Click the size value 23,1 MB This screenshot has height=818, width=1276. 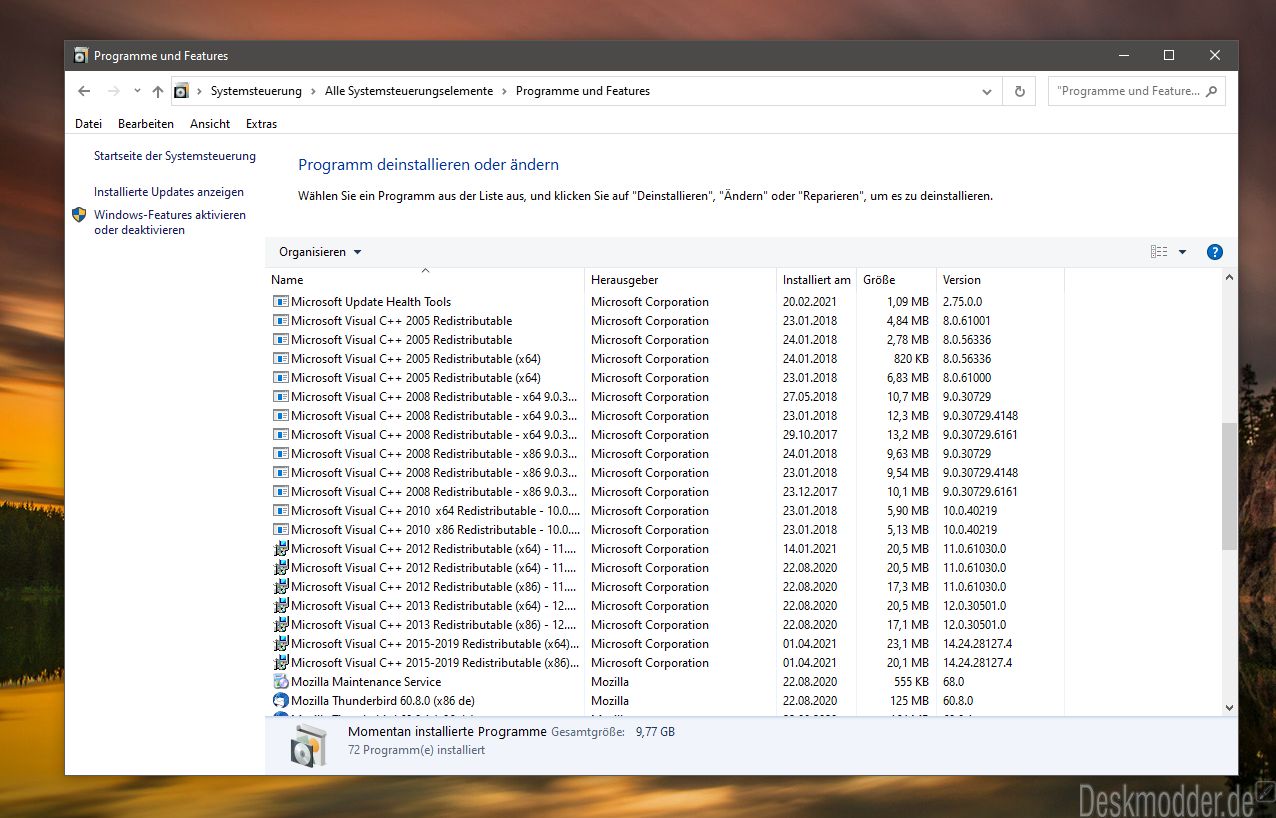click(907, 644)
